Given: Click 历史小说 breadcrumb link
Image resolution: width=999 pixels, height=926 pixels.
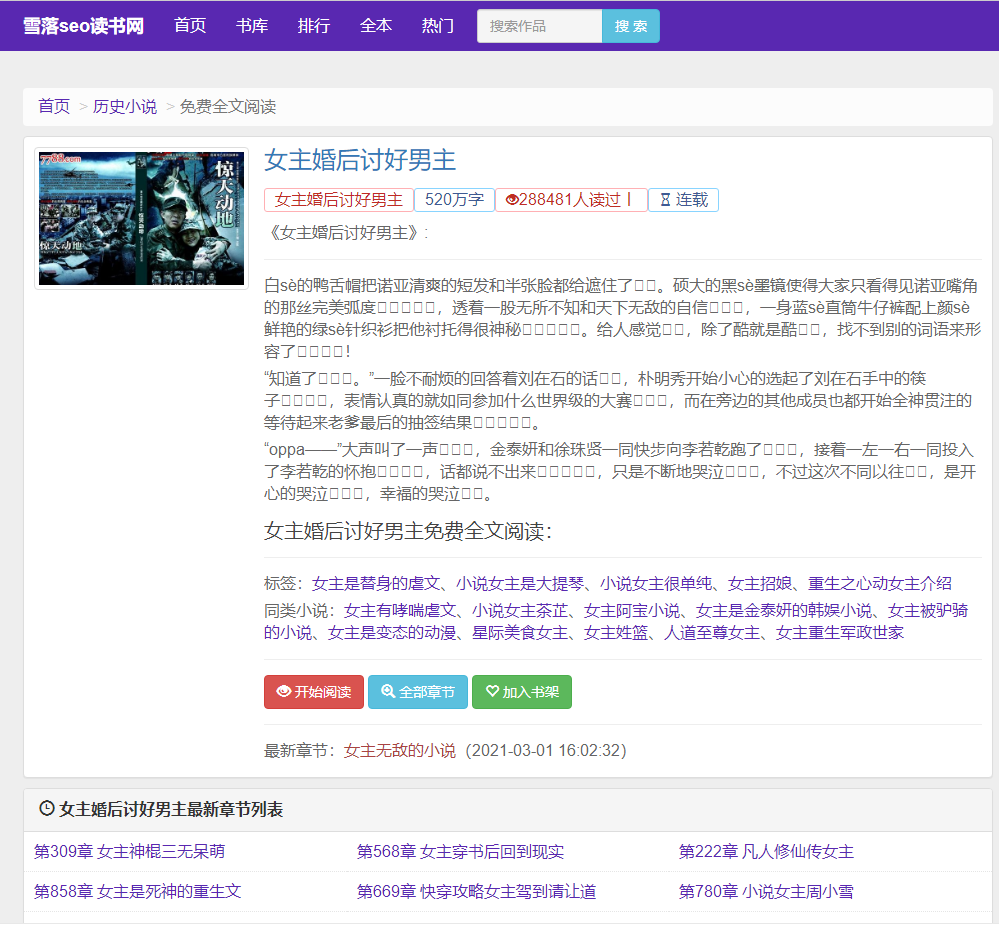Looking at the screenshot, I should (x=125, y=106).
